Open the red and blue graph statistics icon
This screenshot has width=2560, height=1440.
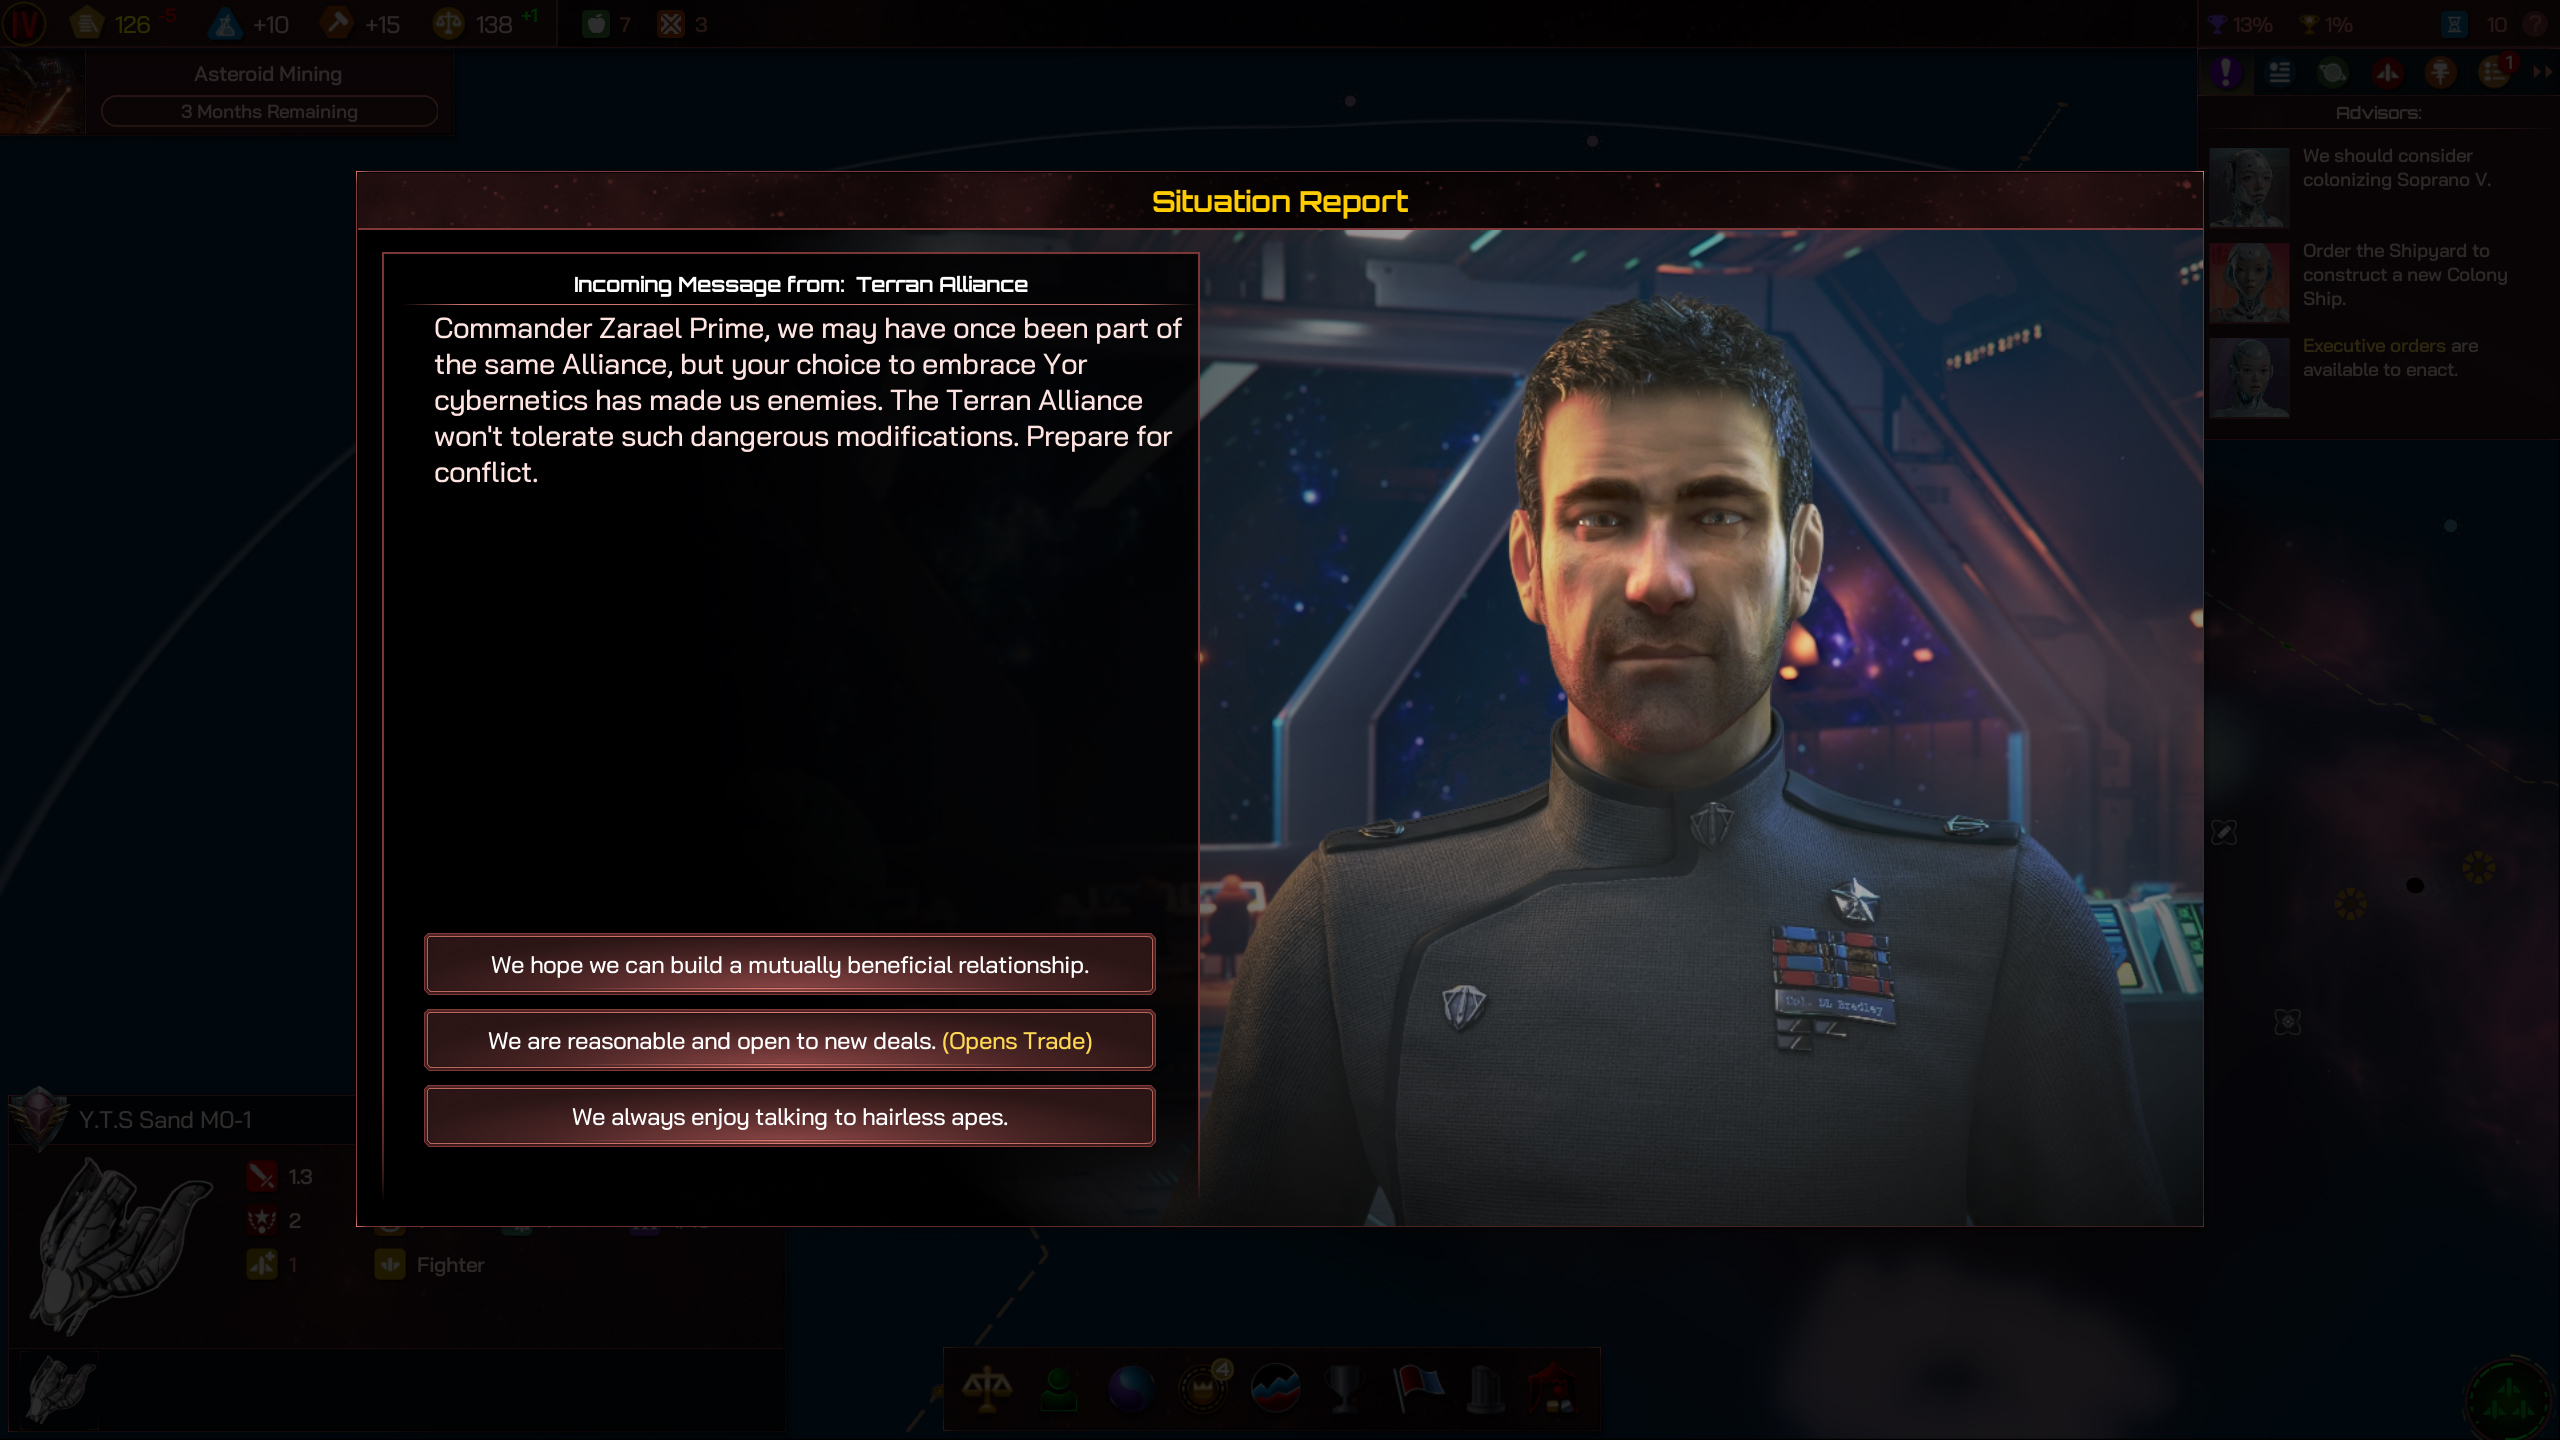pos(1275,1389)
